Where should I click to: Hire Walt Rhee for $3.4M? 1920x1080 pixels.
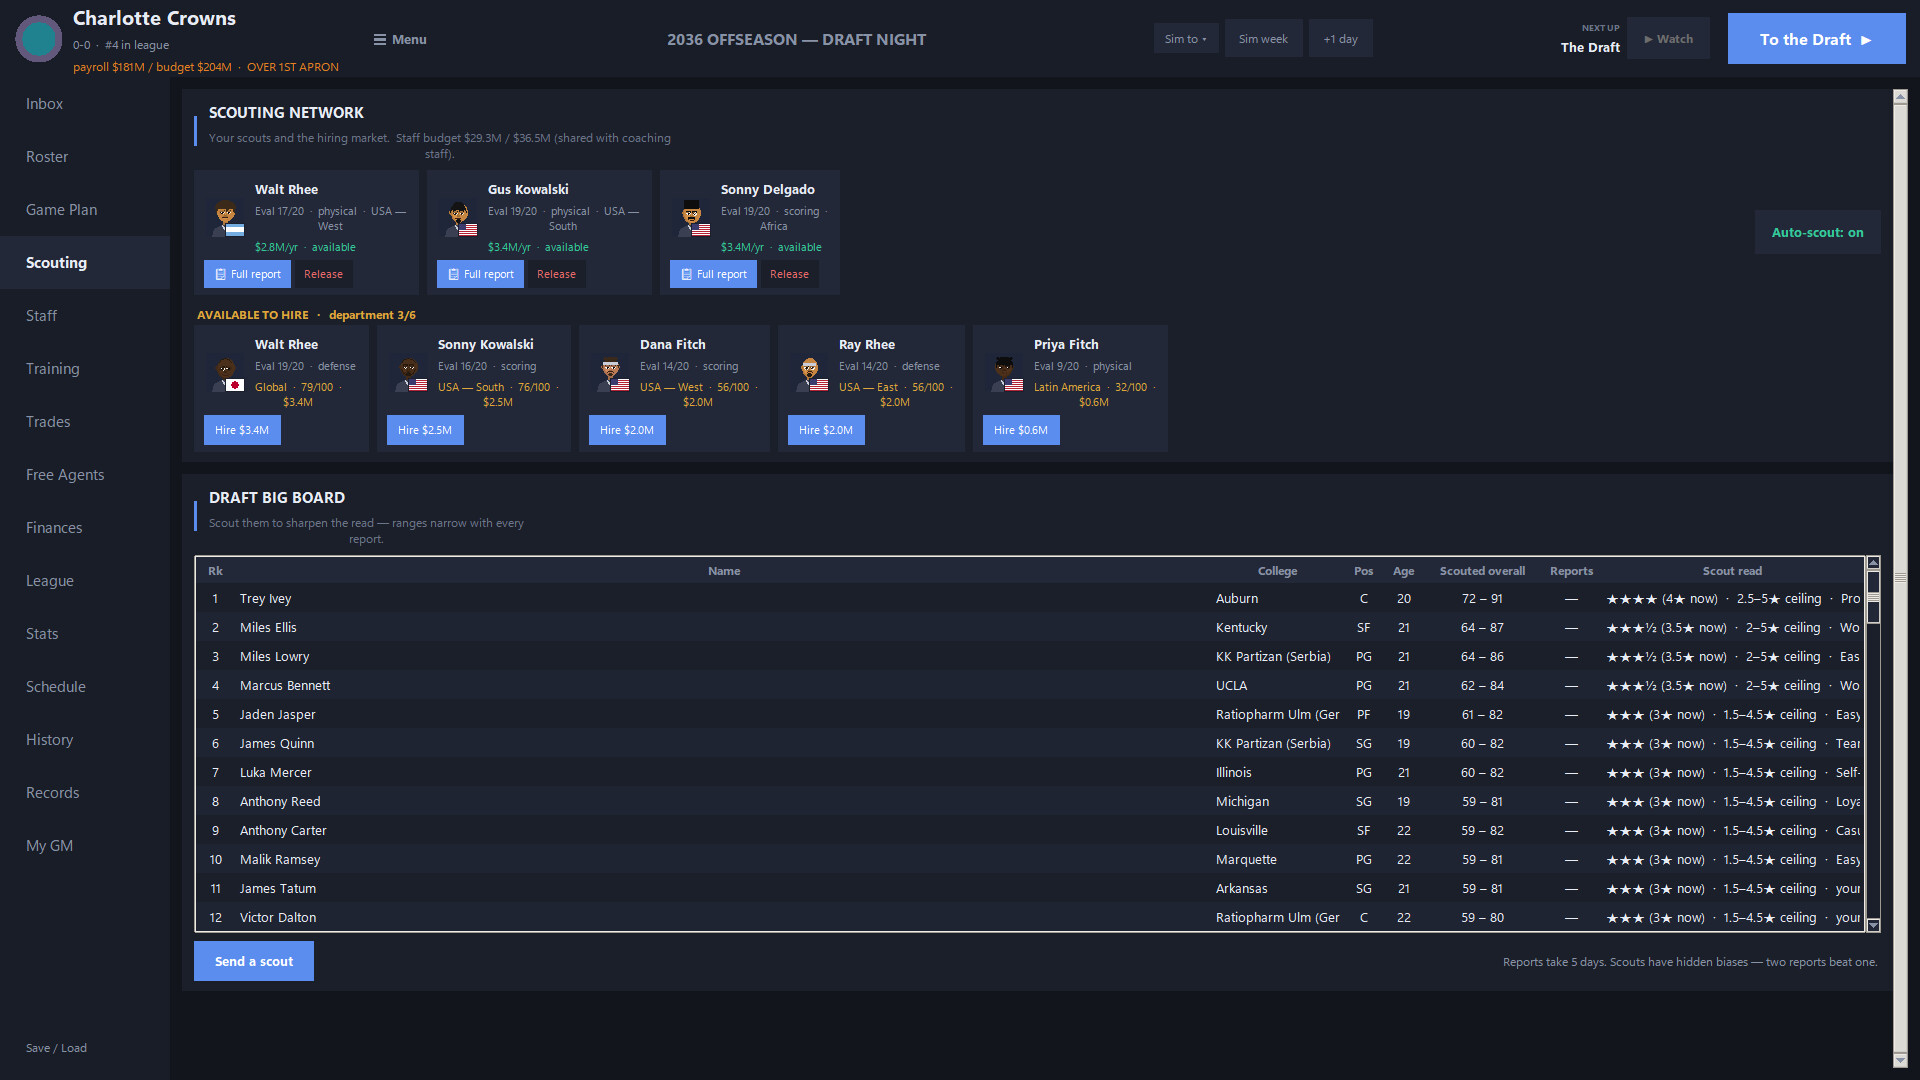pyautogui.click(x=242, y=430)
